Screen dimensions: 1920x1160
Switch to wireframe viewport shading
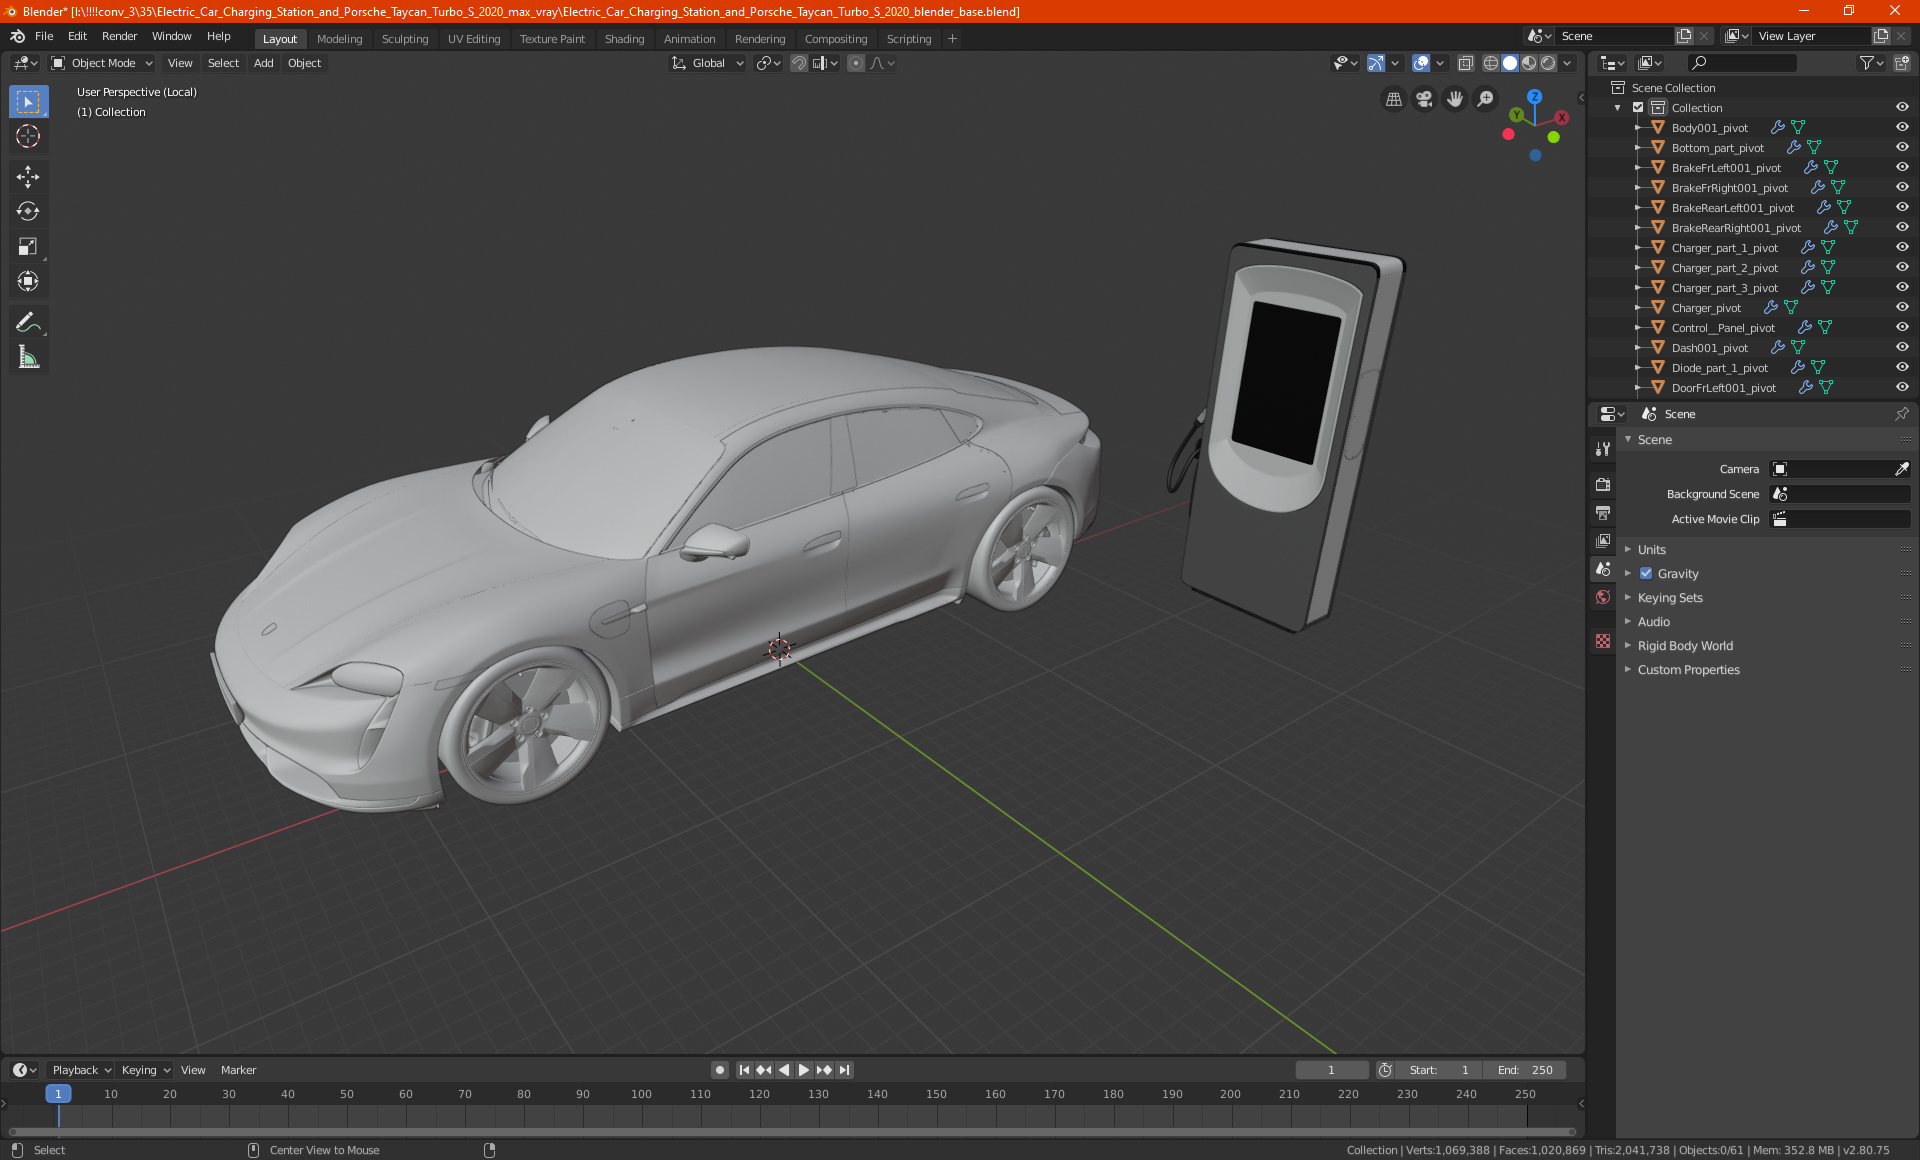click(1490, 63)
